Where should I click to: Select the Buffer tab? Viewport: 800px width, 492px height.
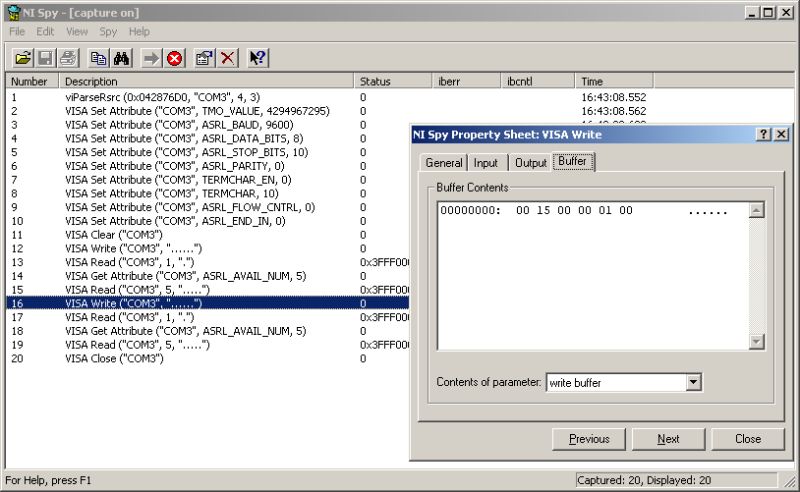point(572,161)
